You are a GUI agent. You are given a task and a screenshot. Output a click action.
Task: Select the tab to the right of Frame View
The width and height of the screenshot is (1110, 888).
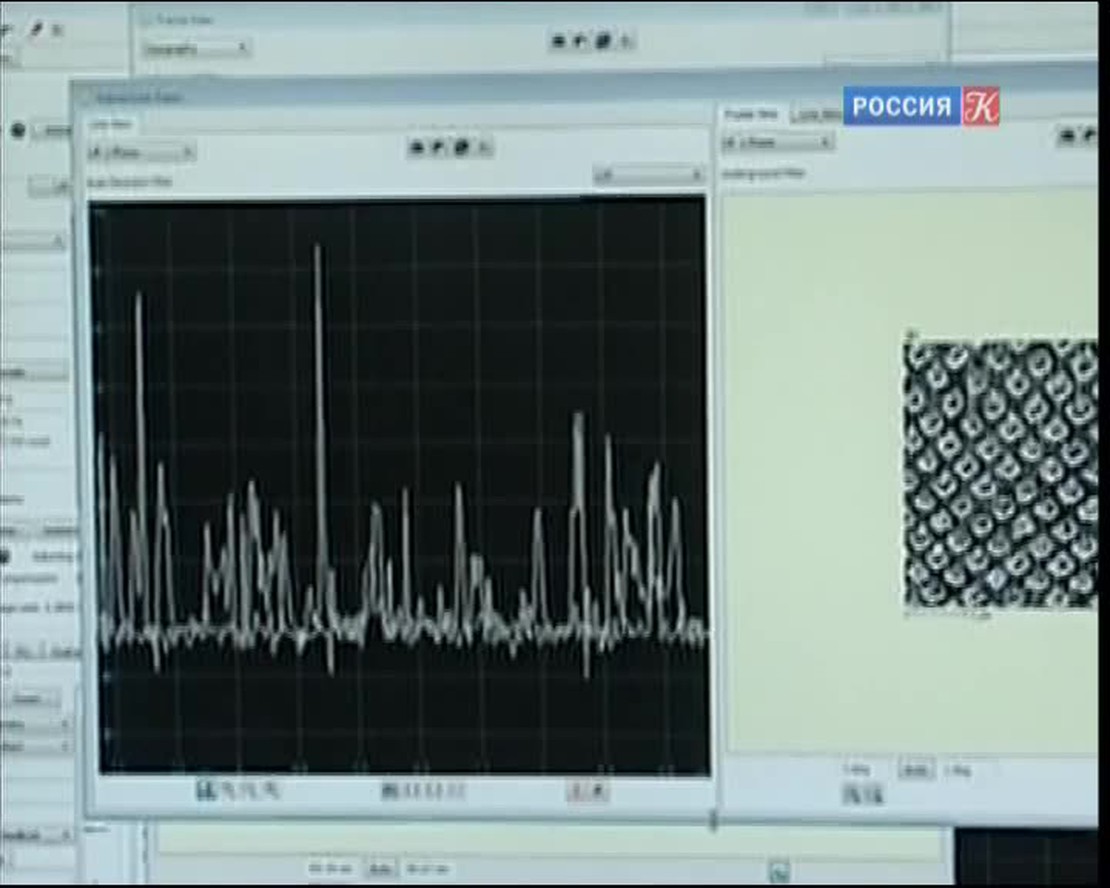tap(814, 115)
